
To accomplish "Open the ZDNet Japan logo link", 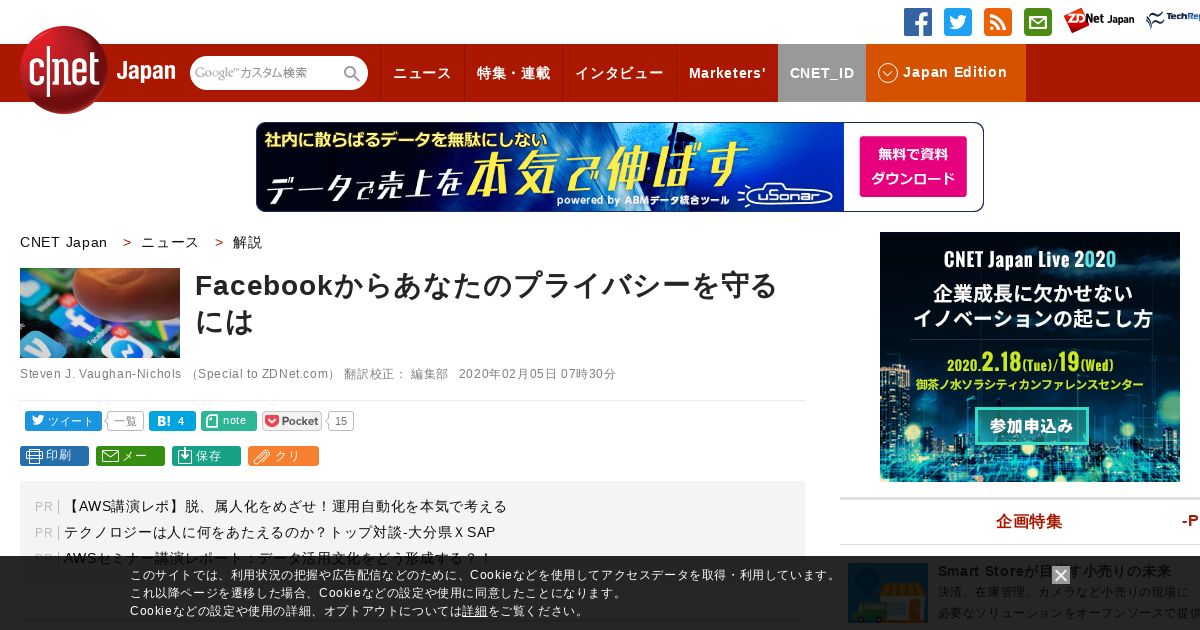I will click(1099, 20).
